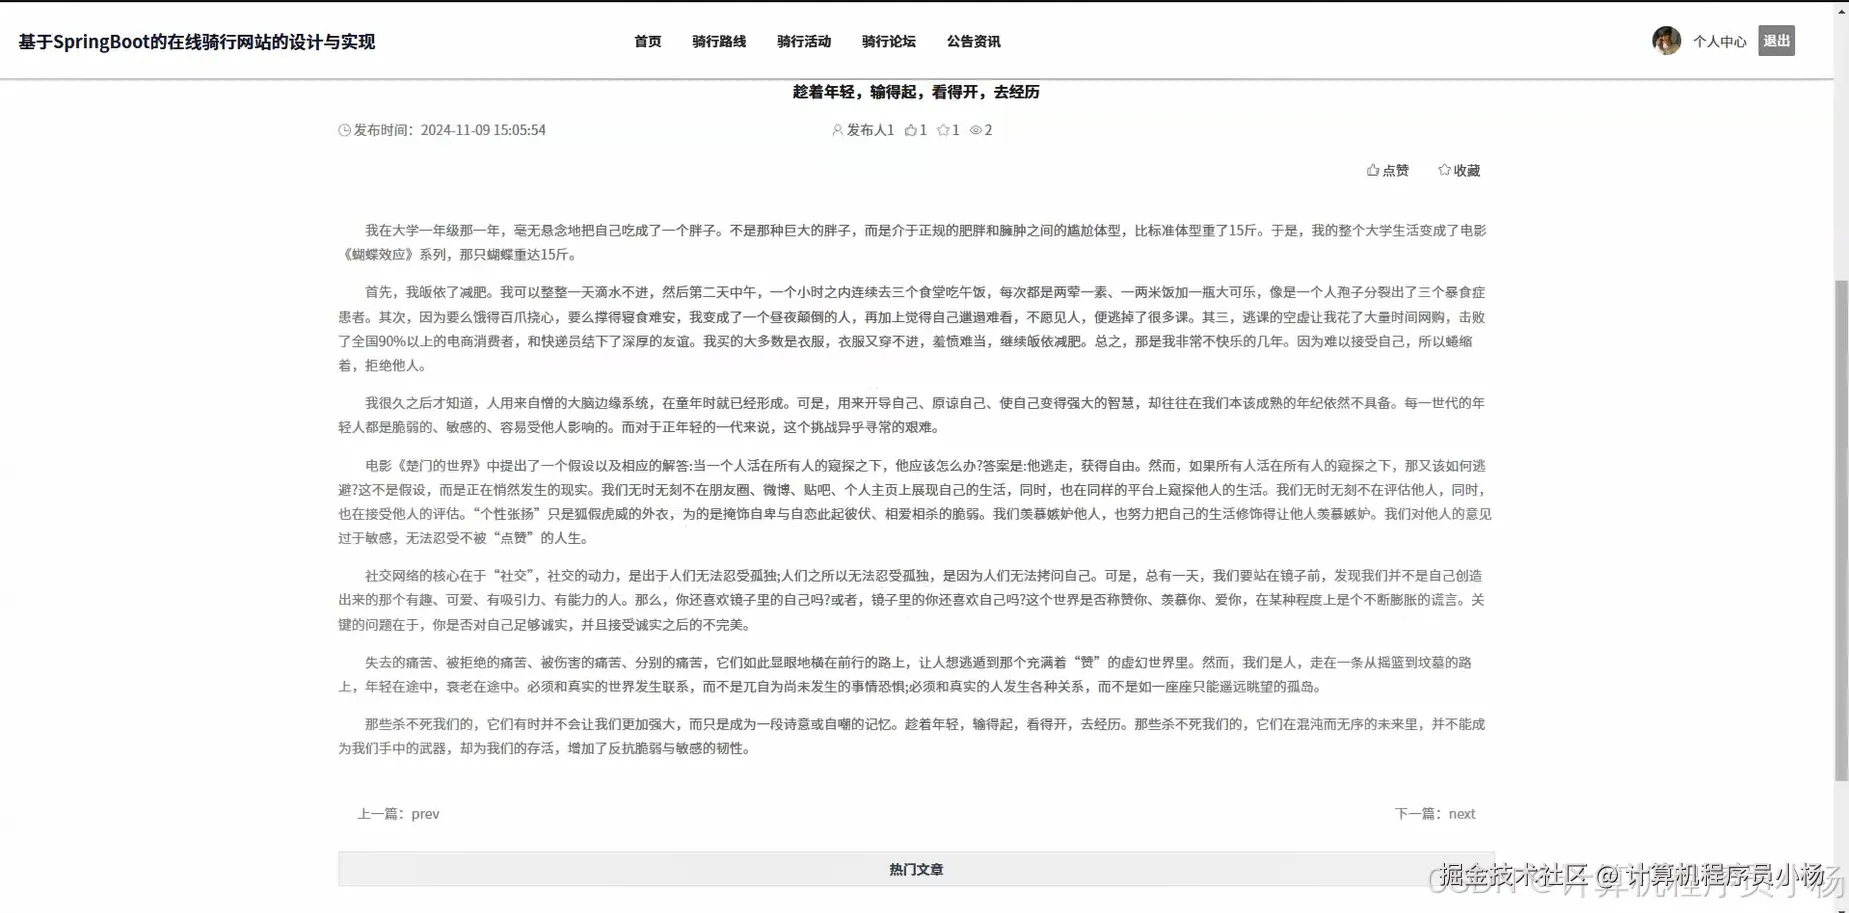Click the thumbs-up count icon under the title
Image resolution: width=1849 pixels, height=913 pixels.
point(913,129)
